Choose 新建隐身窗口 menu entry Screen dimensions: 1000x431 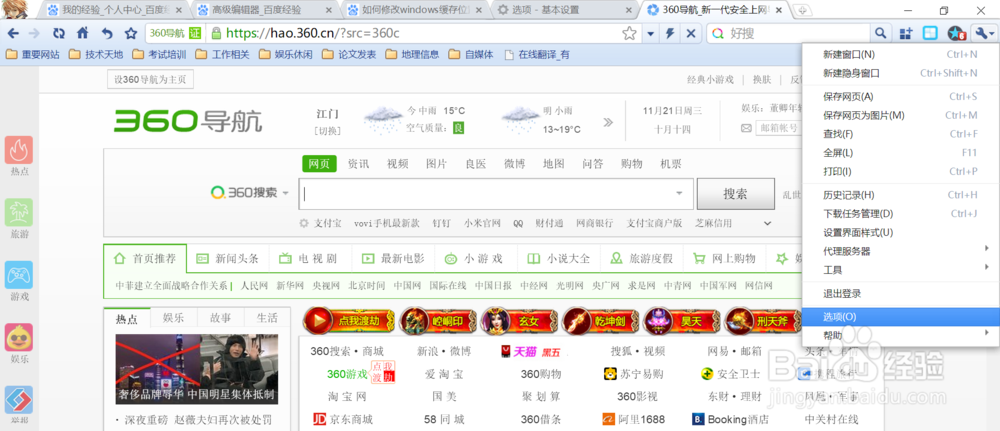click(x=901, y=73)
